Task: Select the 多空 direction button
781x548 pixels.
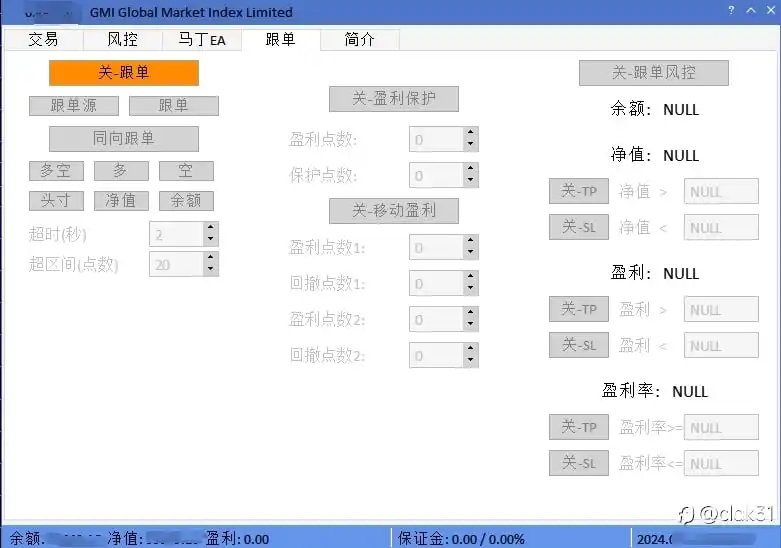Action: 56,171
